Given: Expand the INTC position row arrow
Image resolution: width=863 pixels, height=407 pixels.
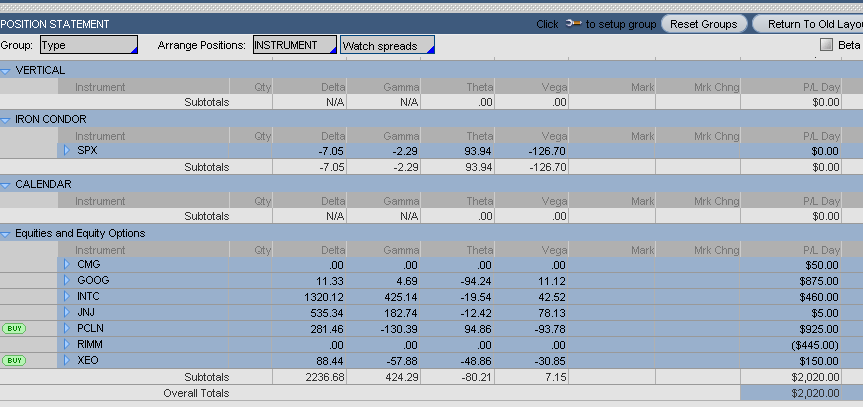Looking at the screenshot, I should [67, 296].
